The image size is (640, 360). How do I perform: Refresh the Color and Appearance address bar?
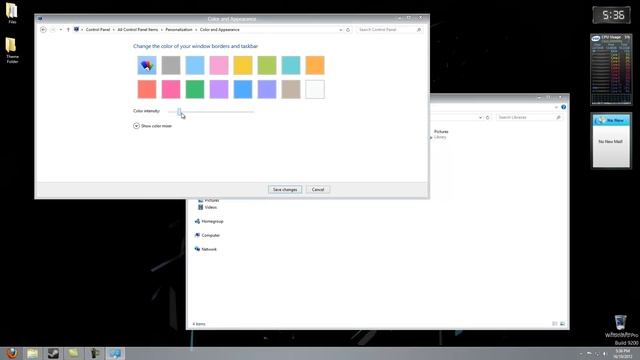(x=348, y=30)
